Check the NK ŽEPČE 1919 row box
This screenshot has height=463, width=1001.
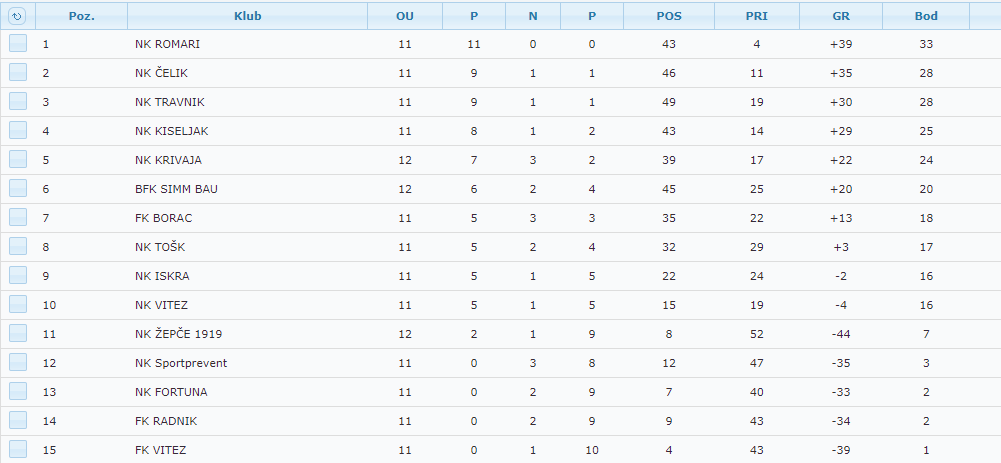click(x=18, y=333)
